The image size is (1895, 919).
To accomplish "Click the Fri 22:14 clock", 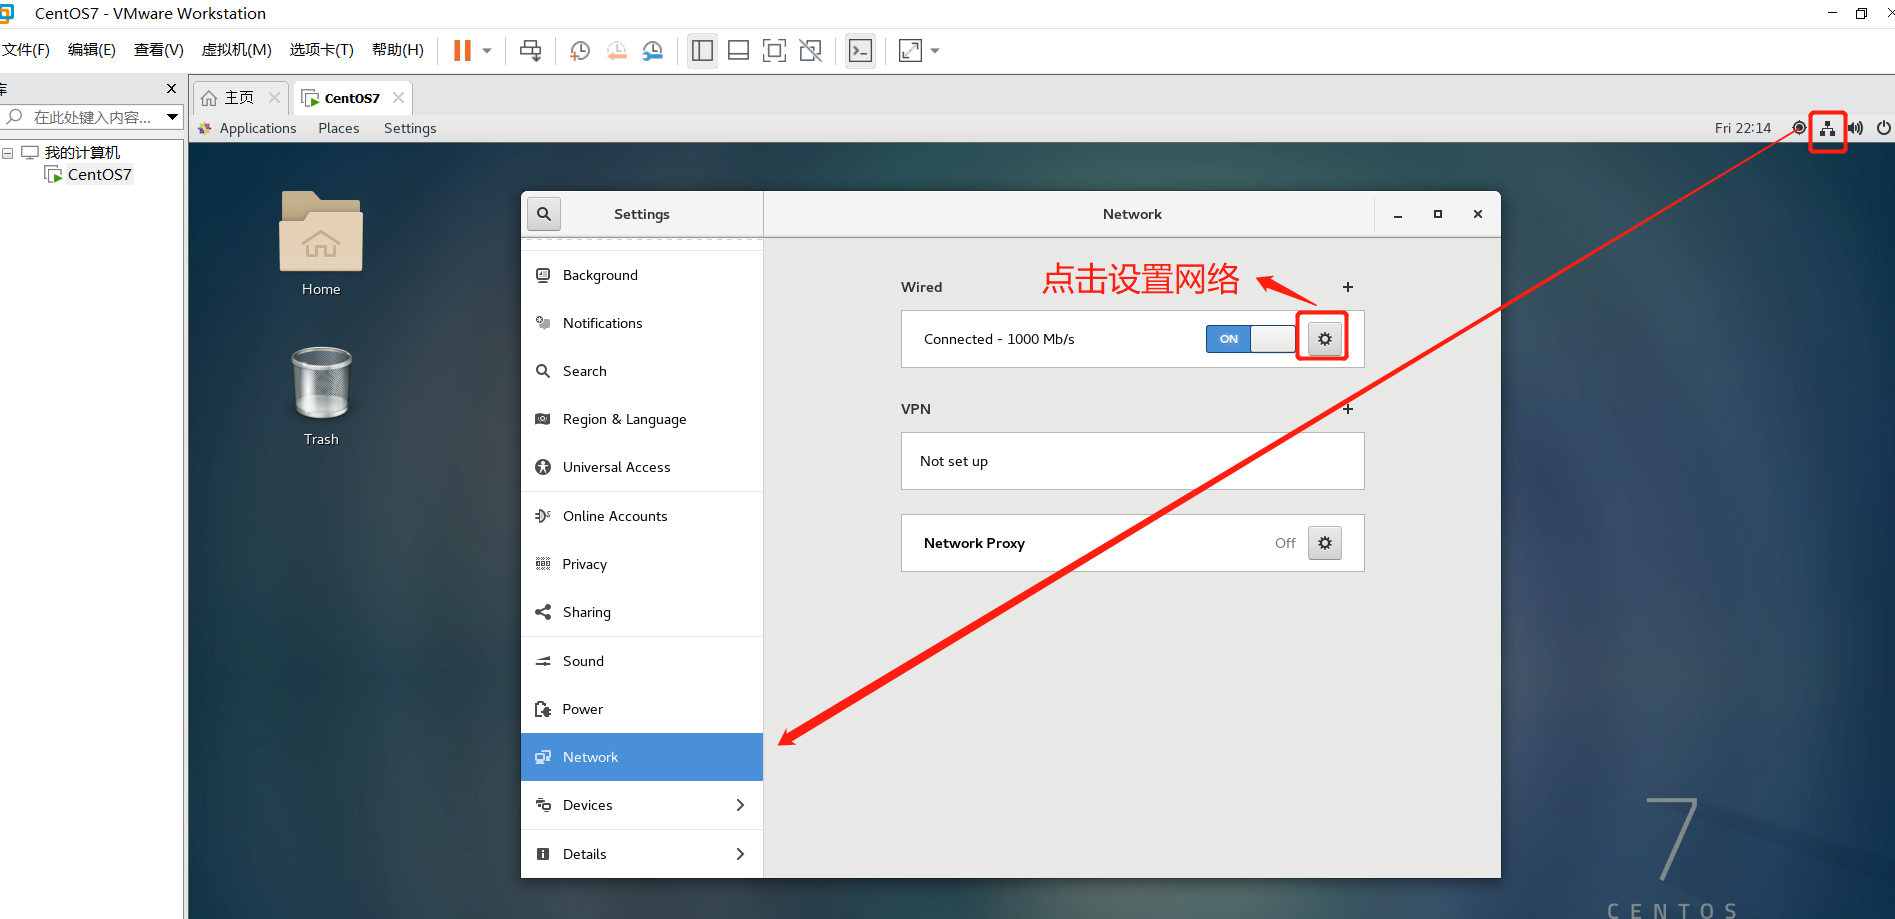I will coord(1742,128).
